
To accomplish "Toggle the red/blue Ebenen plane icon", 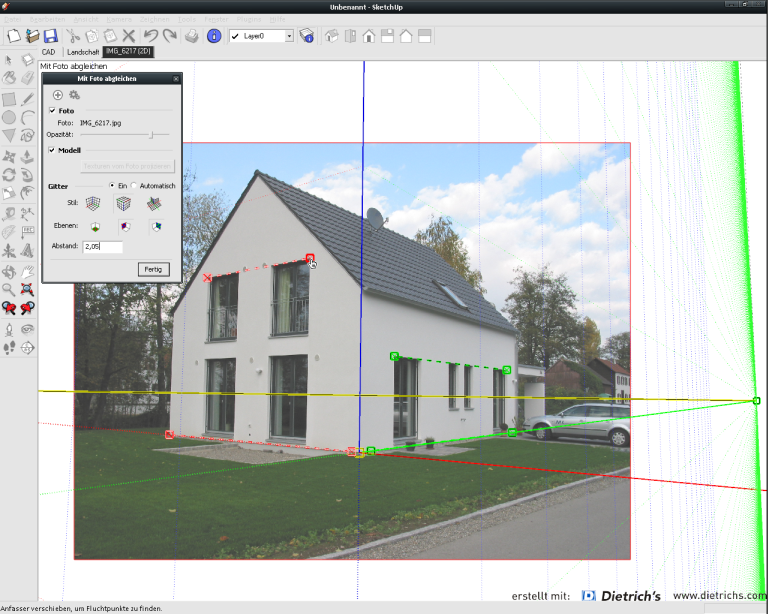I will click(125, 226).
